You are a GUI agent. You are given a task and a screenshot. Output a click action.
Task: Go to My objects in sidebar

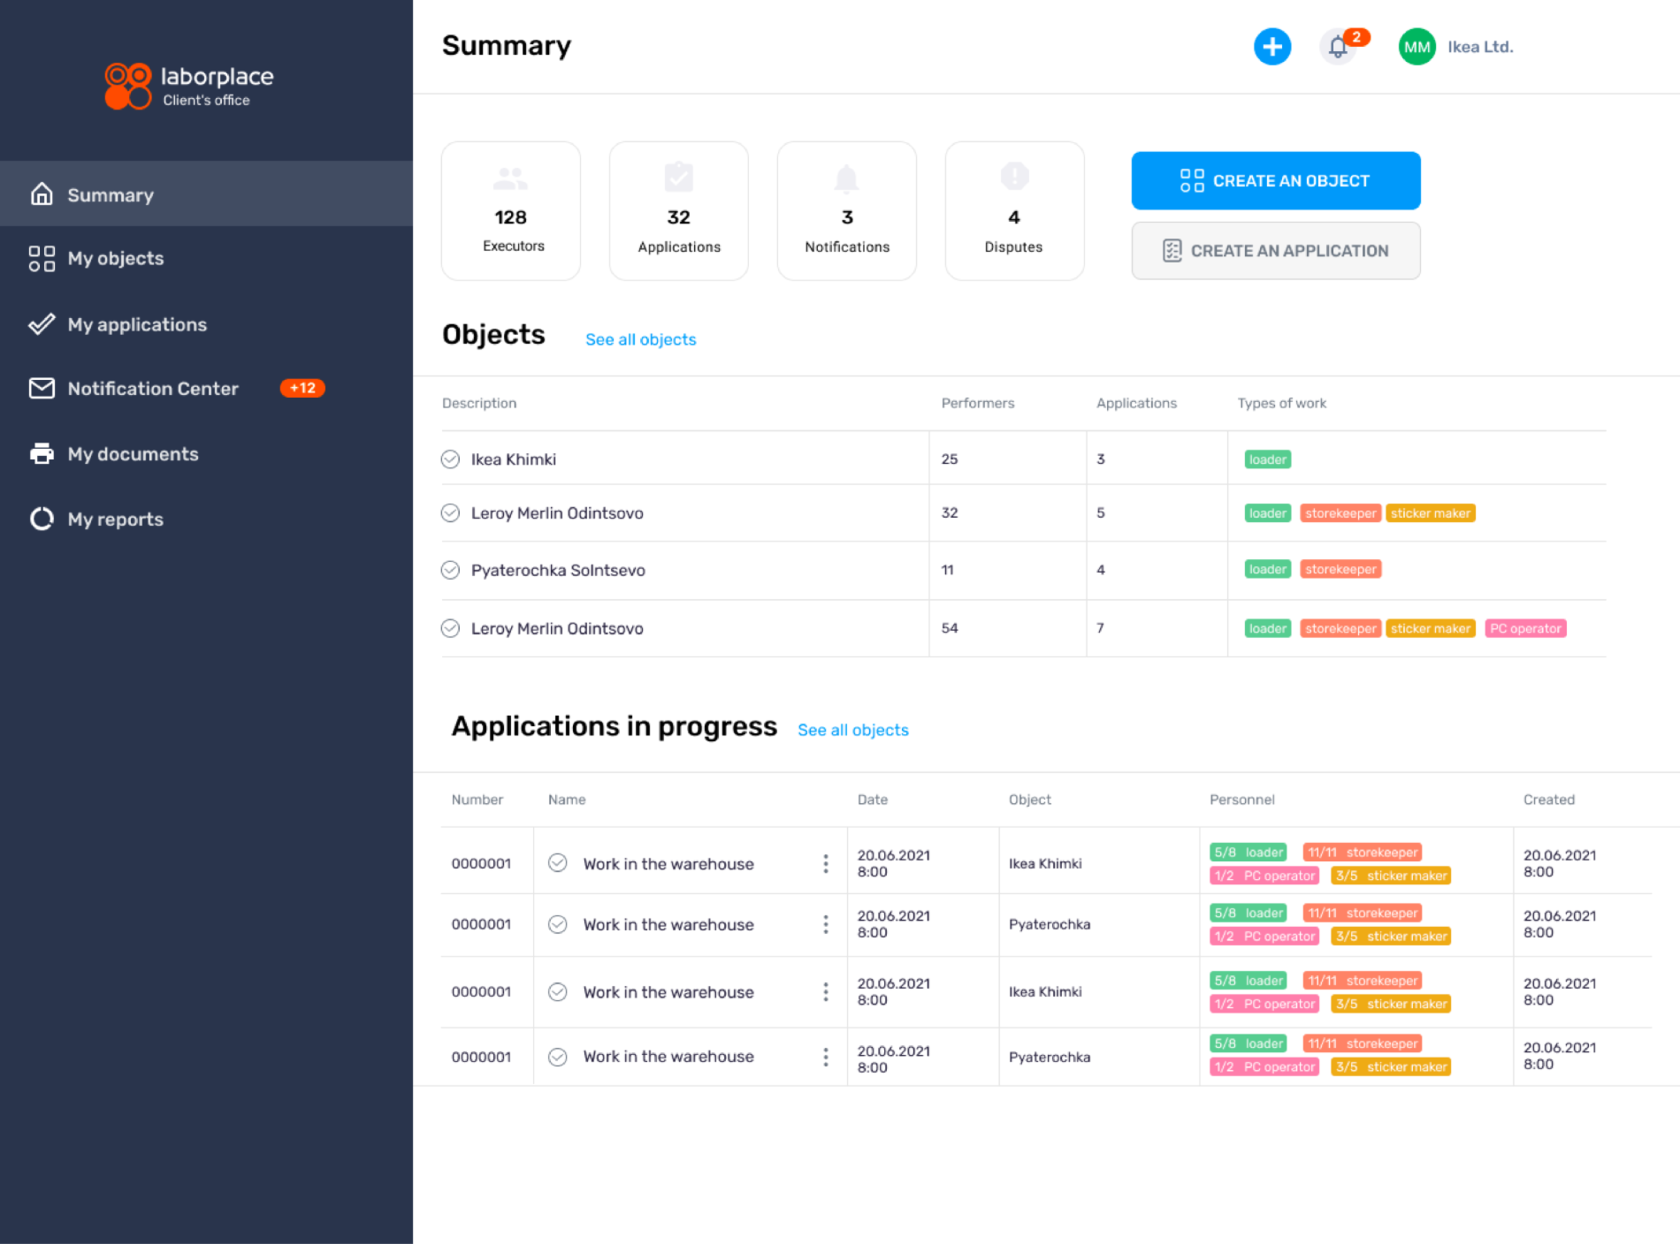click(x=115, y=259)
